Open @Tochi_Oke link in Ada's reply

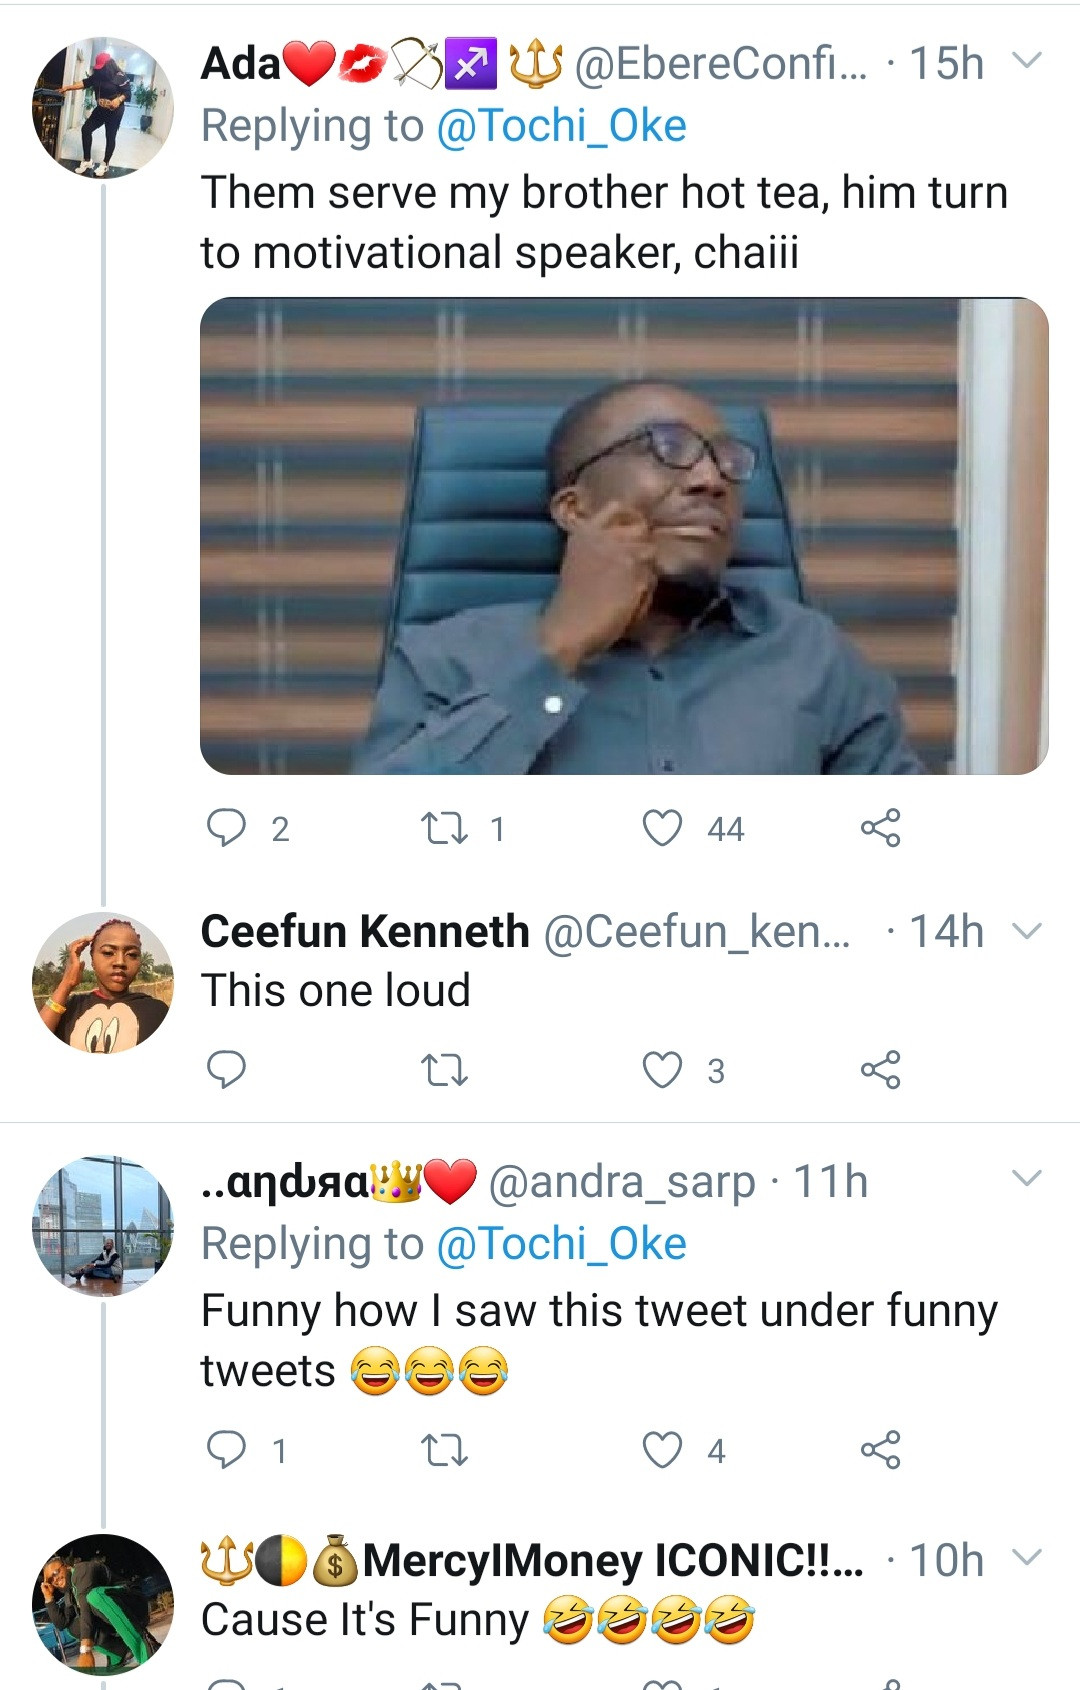pyautogui.click(x=561, y=126)
